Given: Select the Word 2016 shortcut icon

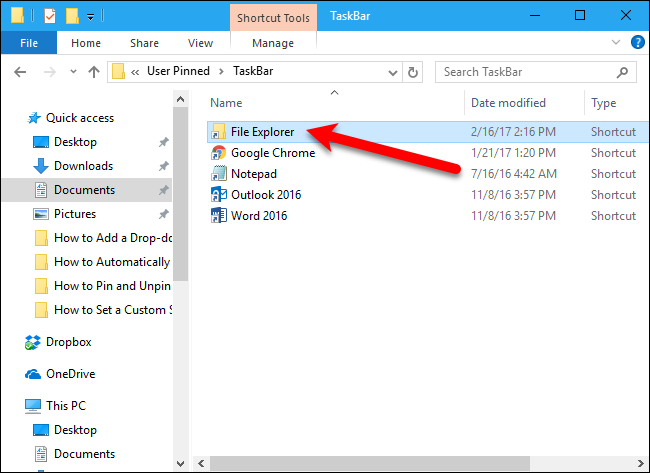Looking at the screenshot, I should [218, 216].
